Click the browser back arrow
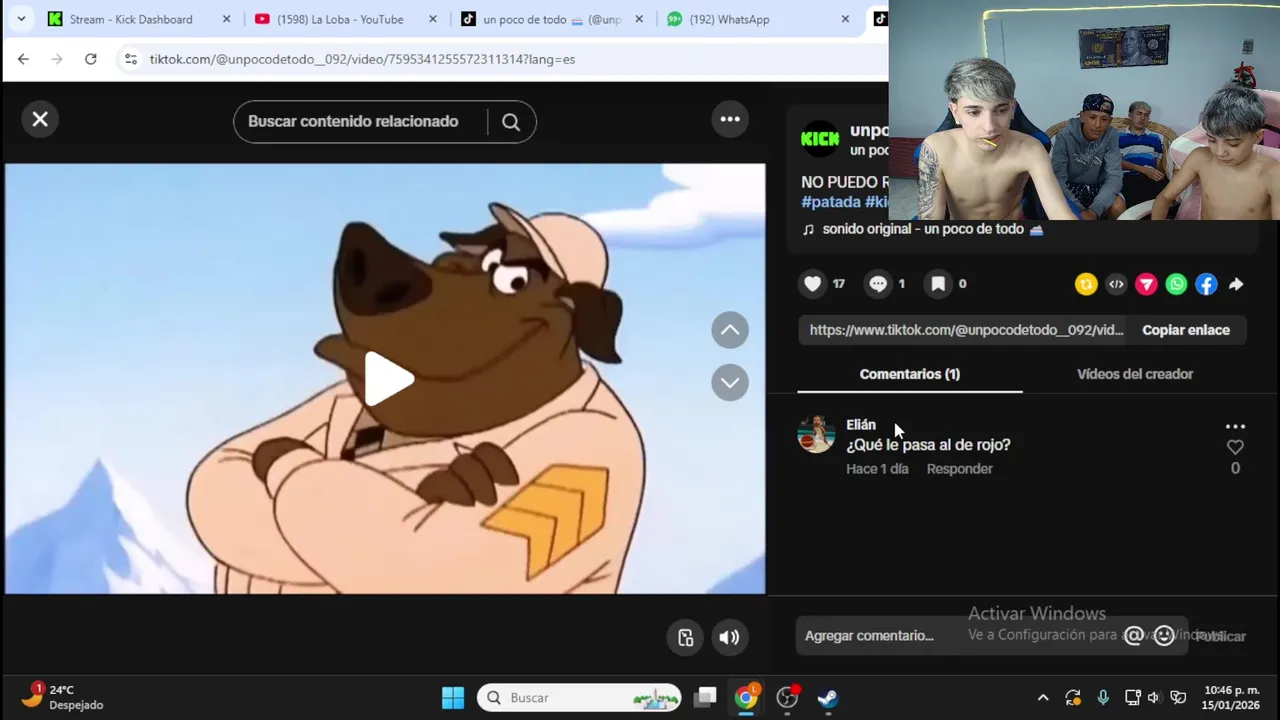Image resolution: width=1280 pixels, height=720 pixels. [23, 59]
